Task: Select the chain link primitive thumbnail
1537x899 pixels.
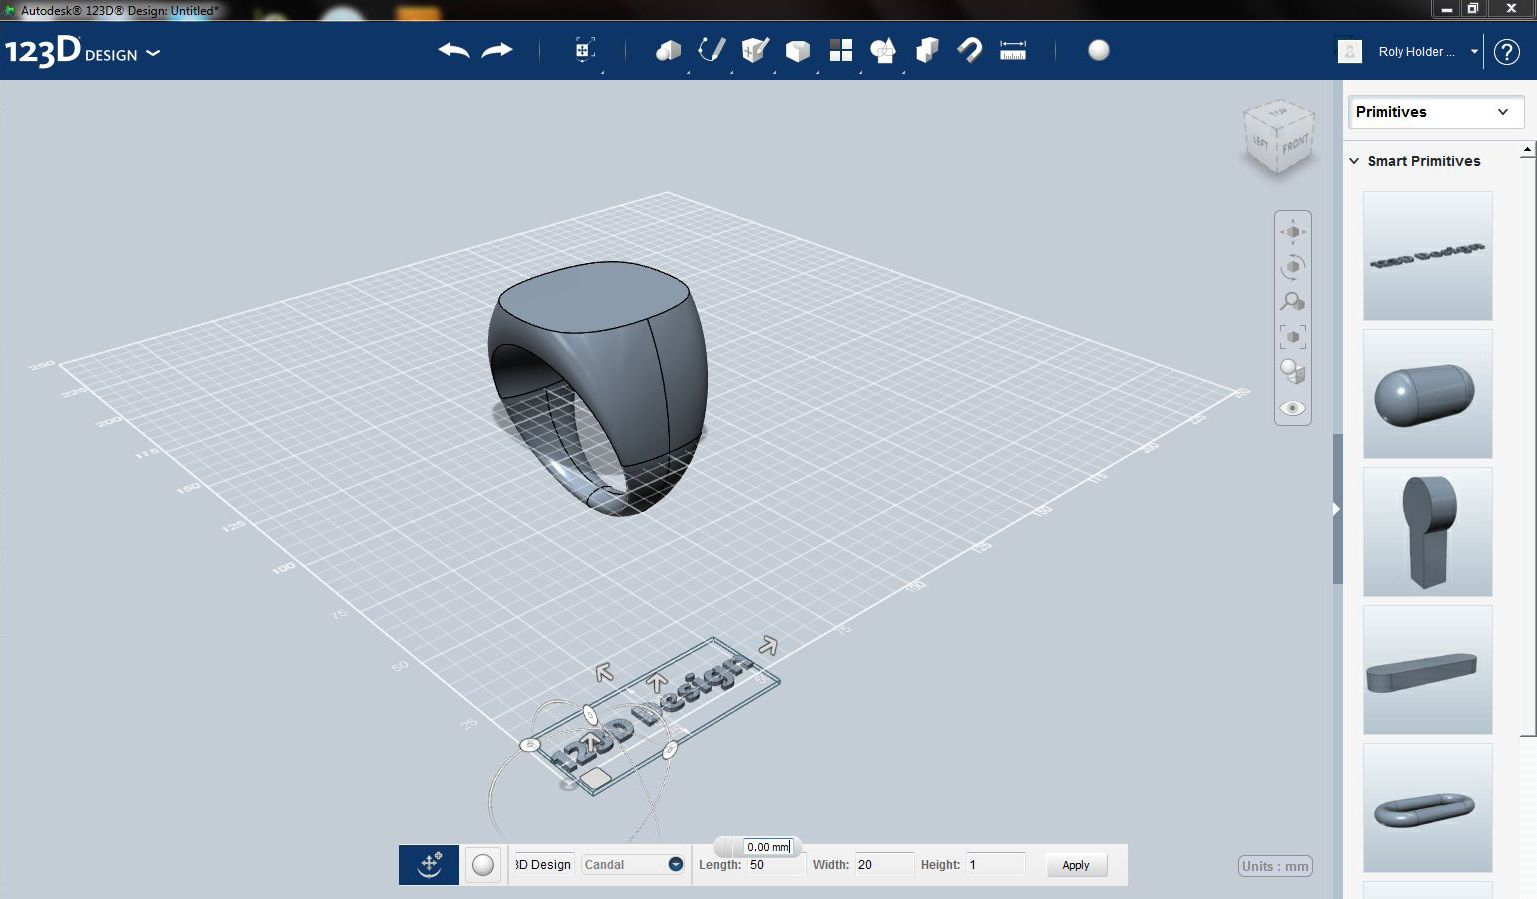Action: tap(1427, 808)
